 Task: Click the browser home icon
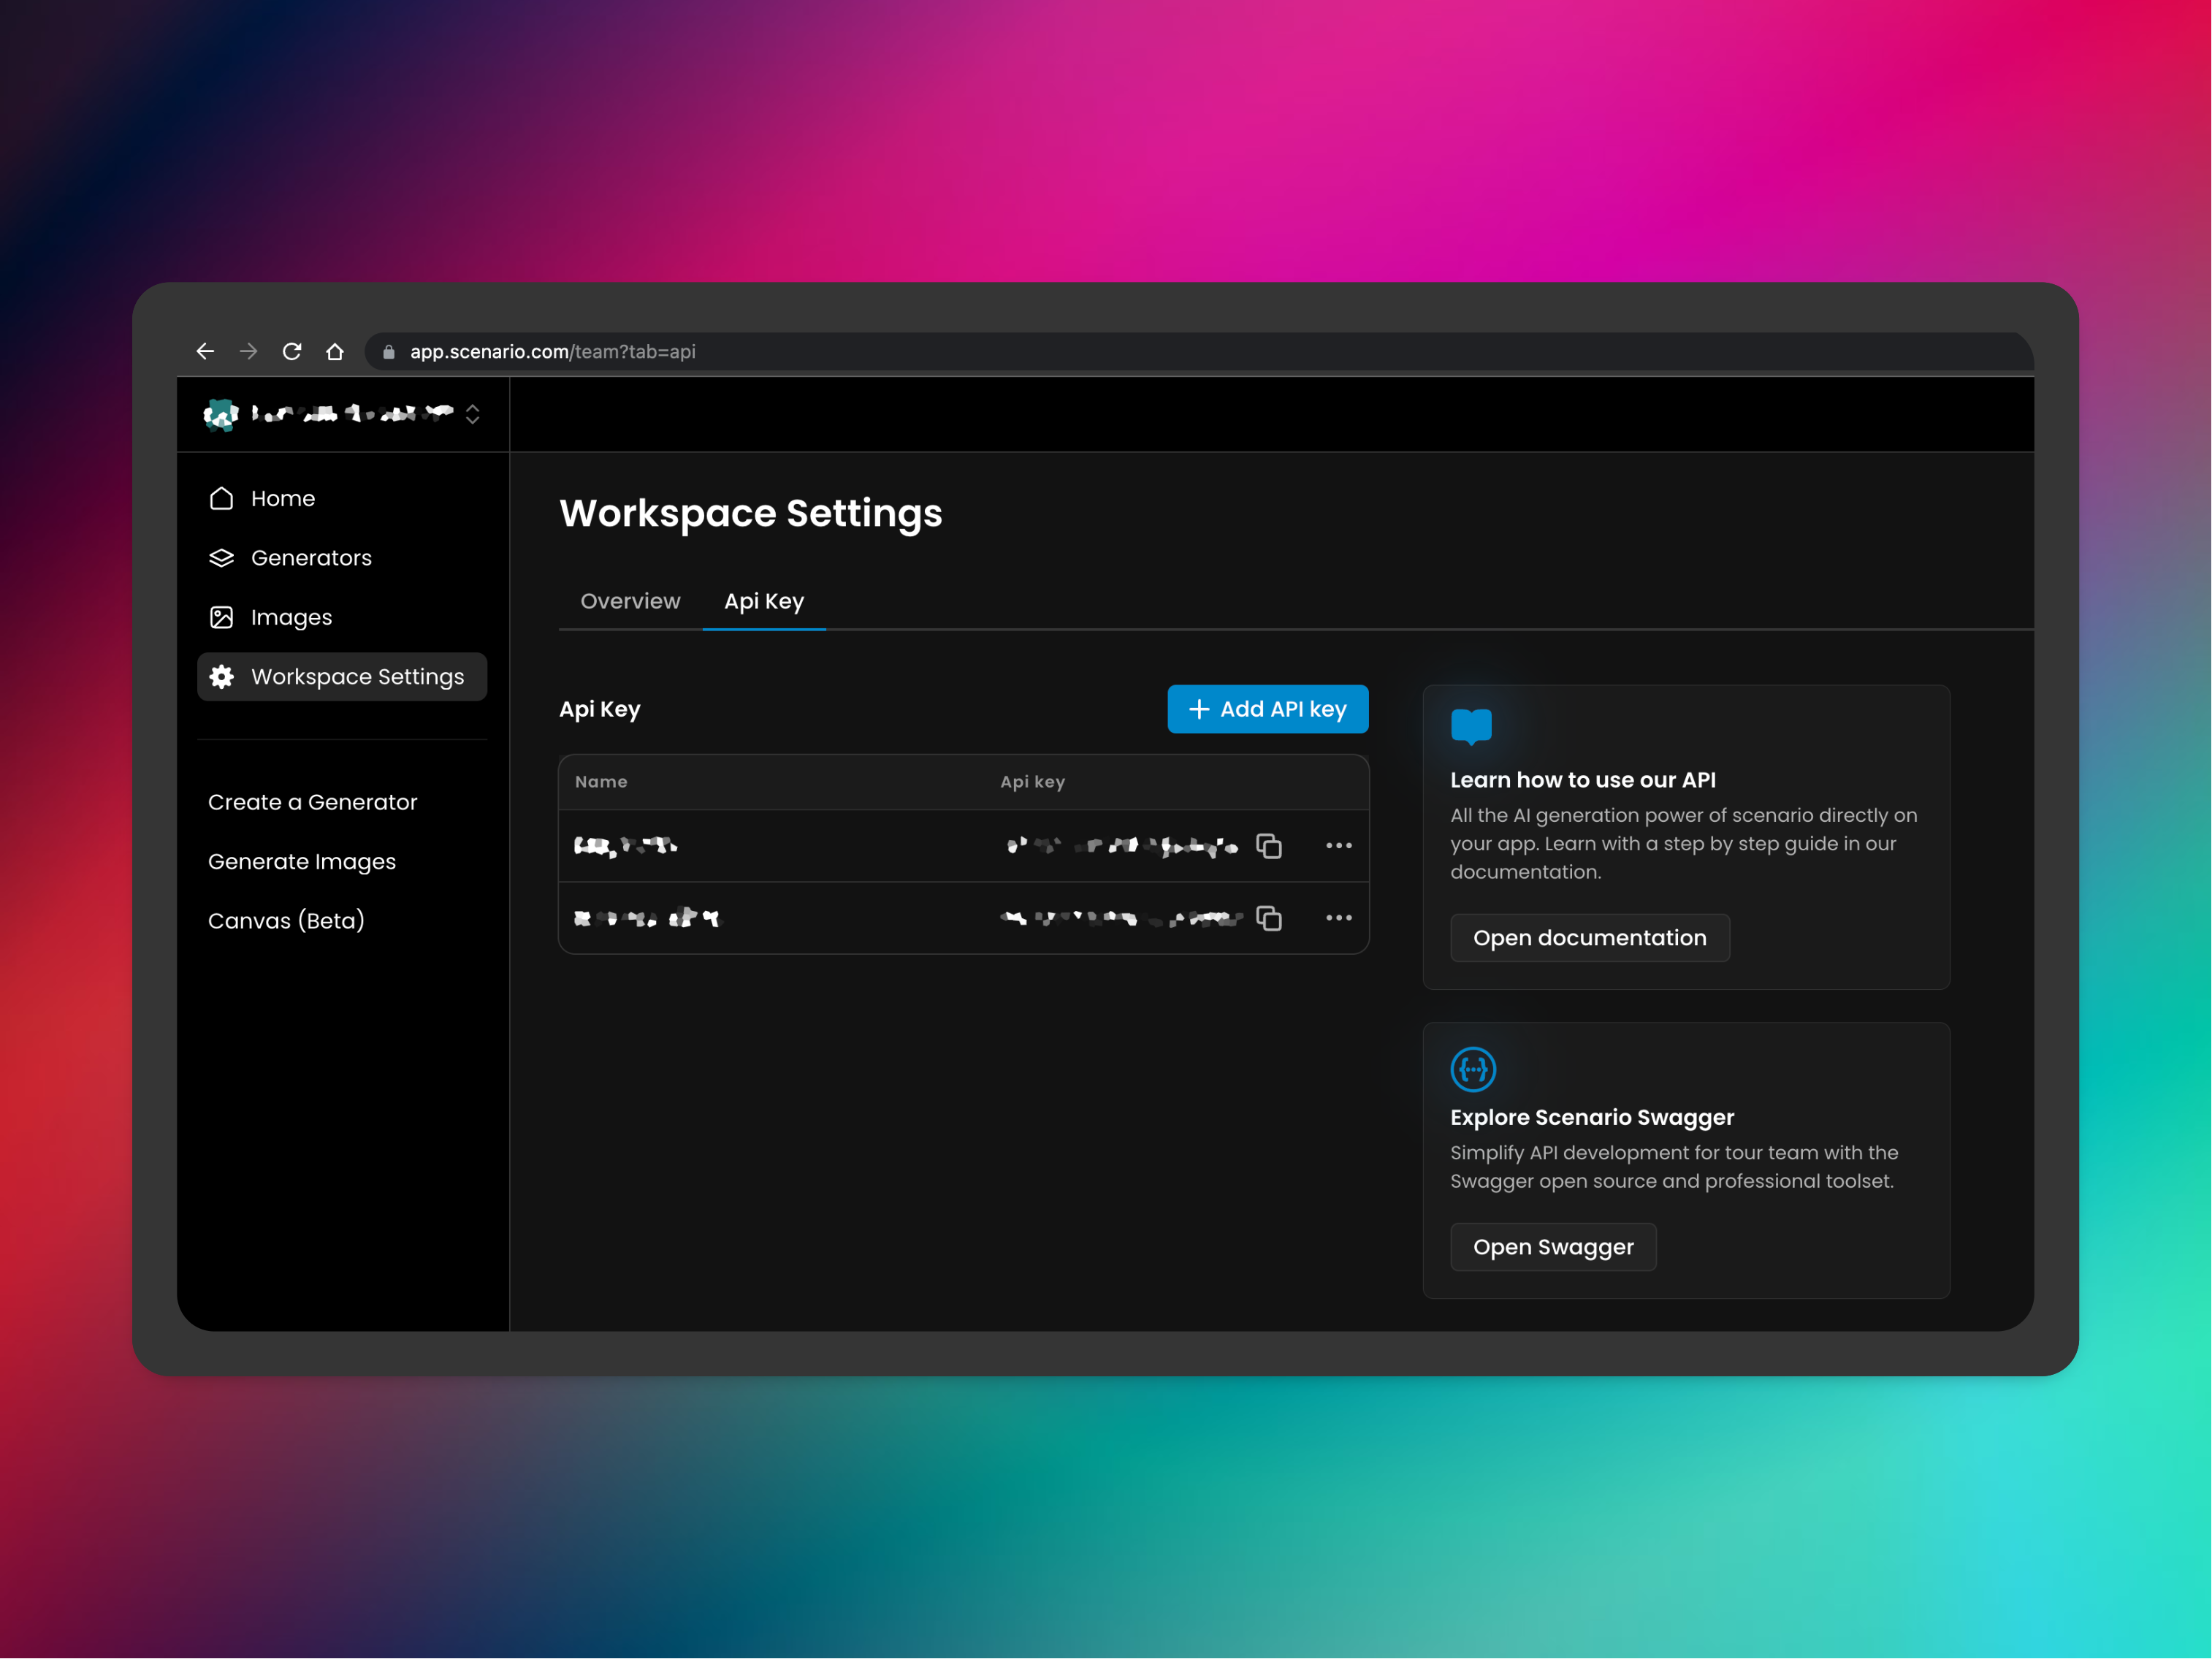335,351
